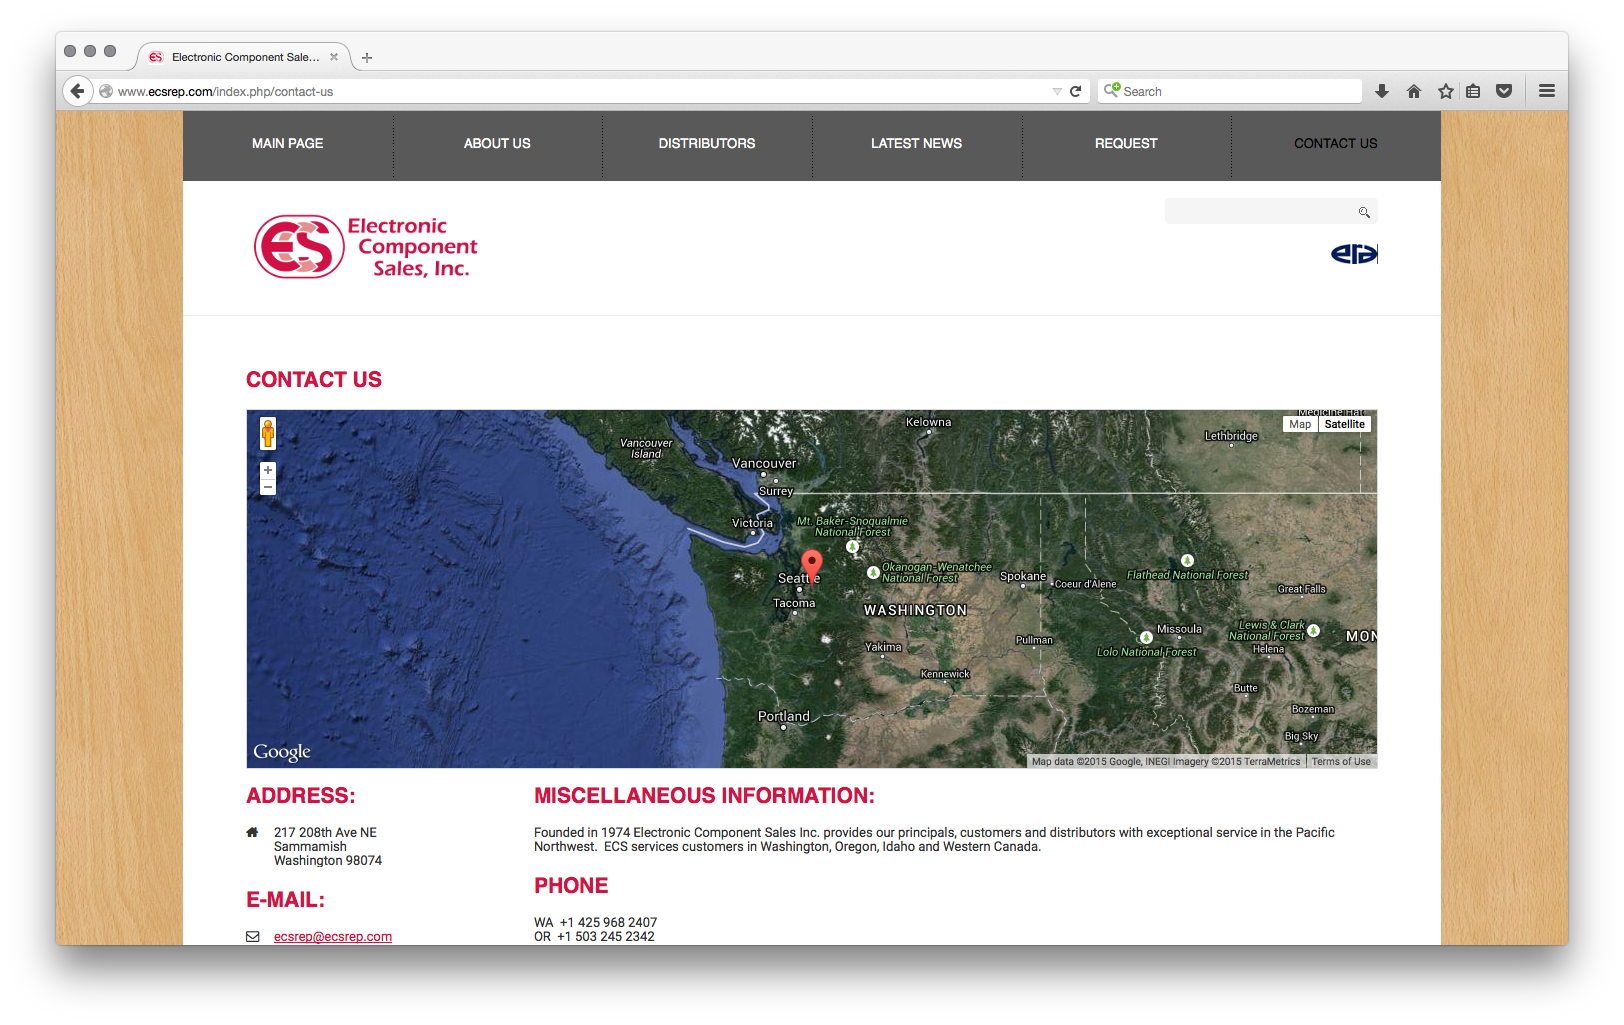Click the Google logo on the map
This screenshot has height=1025, width=1624.
click(x=282, y=752)
